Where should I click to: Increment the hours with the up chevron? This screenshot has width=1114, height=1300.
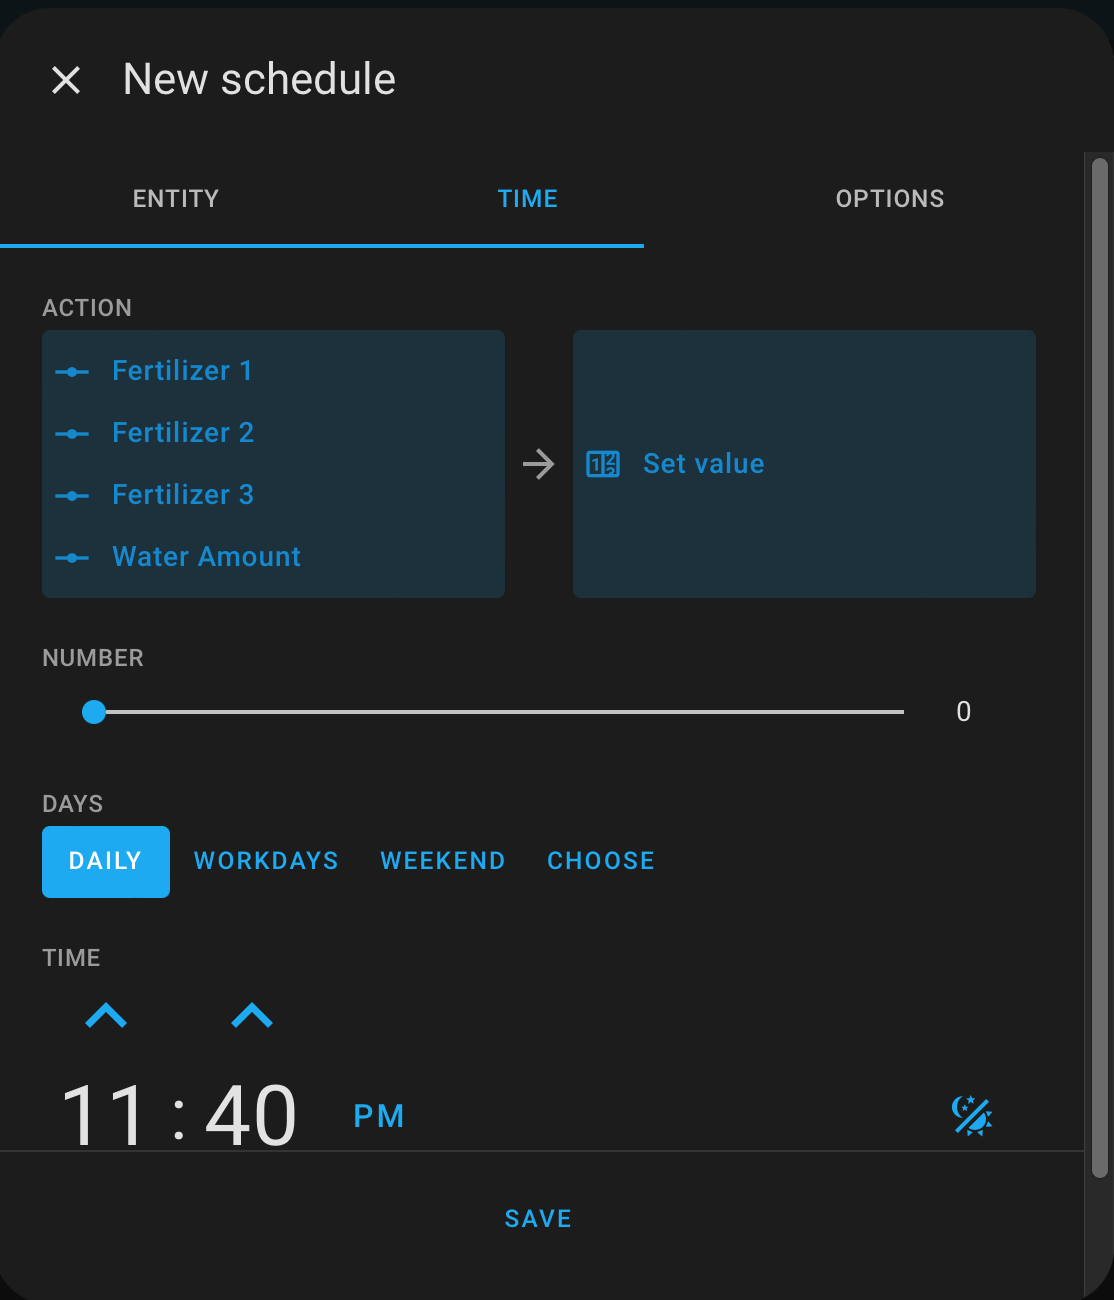point(105,1017)
